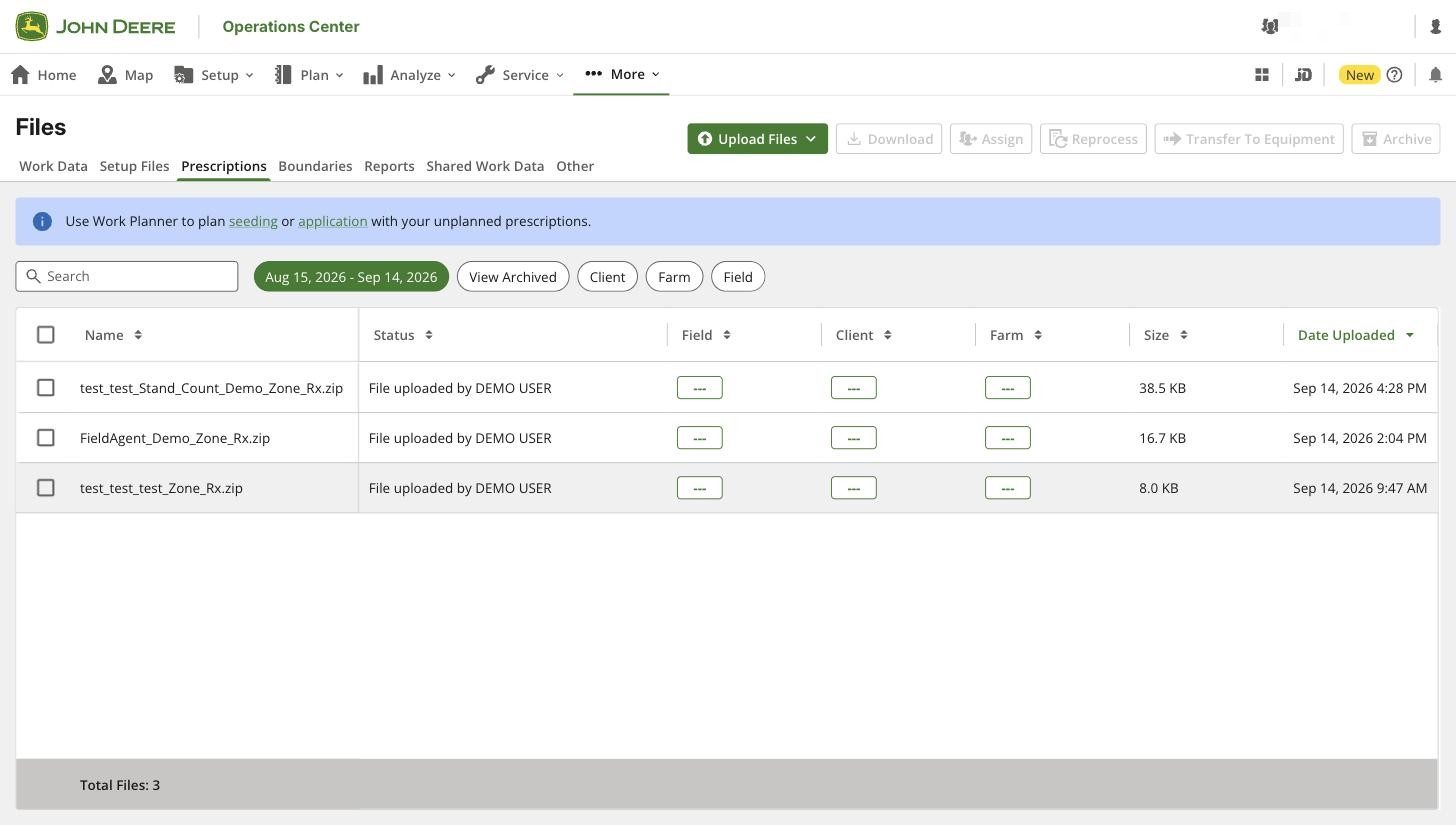The image size is (1456, 825).
Task: Open the Map view
Action: (x=125, y=74)
